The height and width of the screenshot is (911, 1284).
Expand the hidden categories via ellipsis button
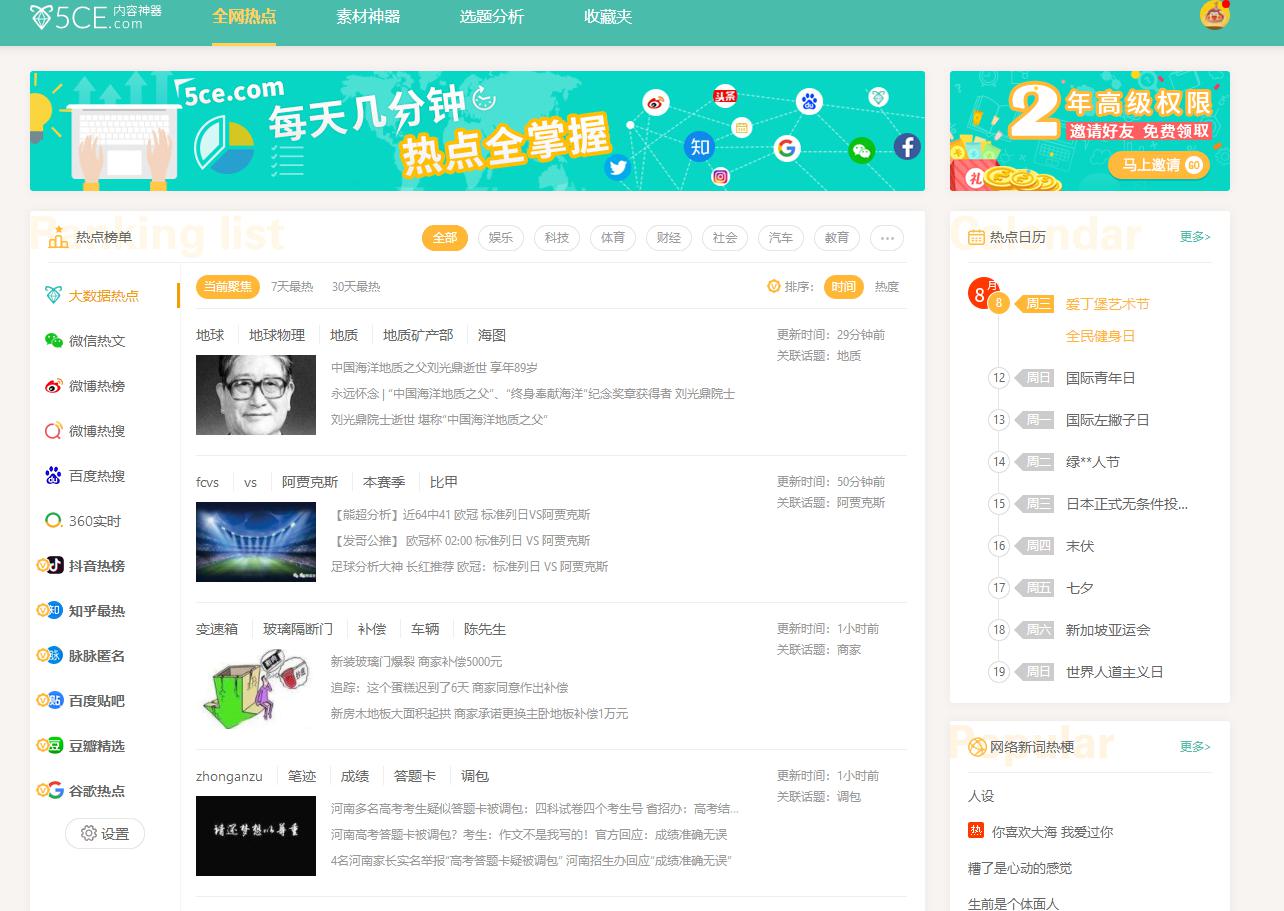[886, 238]
